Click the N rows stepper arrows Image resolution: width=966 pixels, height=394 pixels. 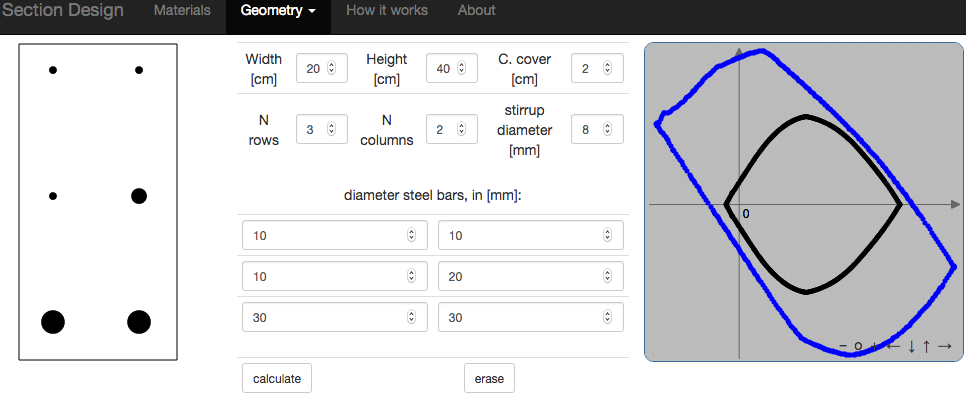(331, 129)
